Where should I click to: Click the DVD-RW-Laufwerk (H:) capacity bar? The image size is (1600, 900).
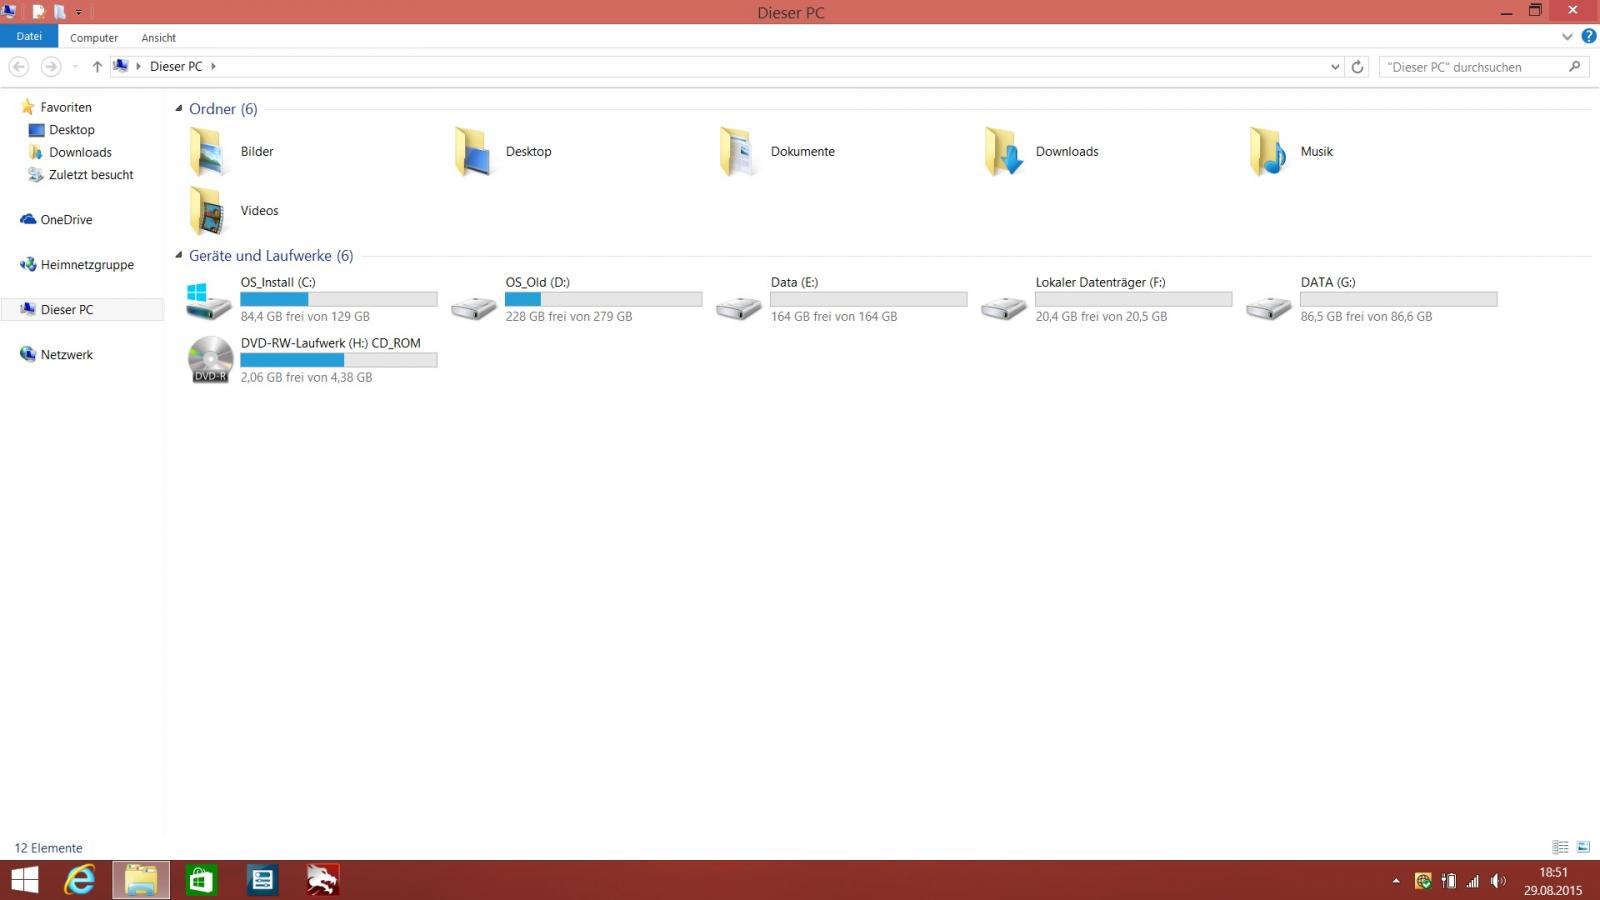click(x=339, y=360)
